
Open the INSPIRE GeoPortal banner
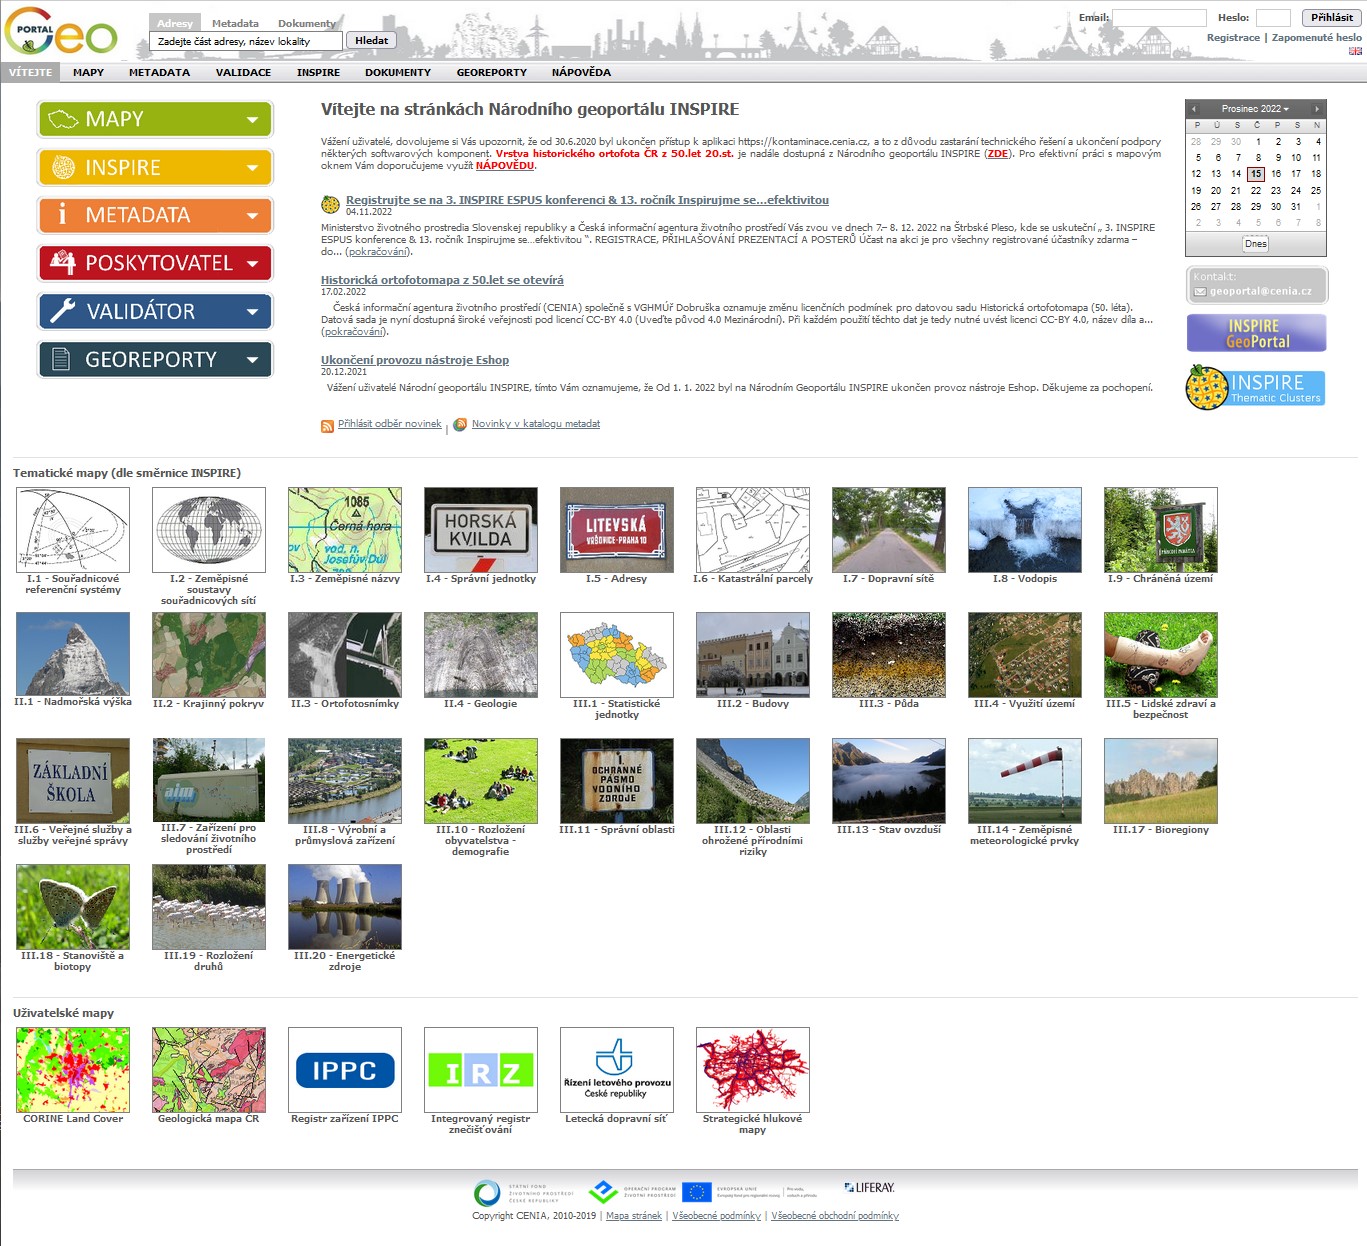[x=1256, y=333]
